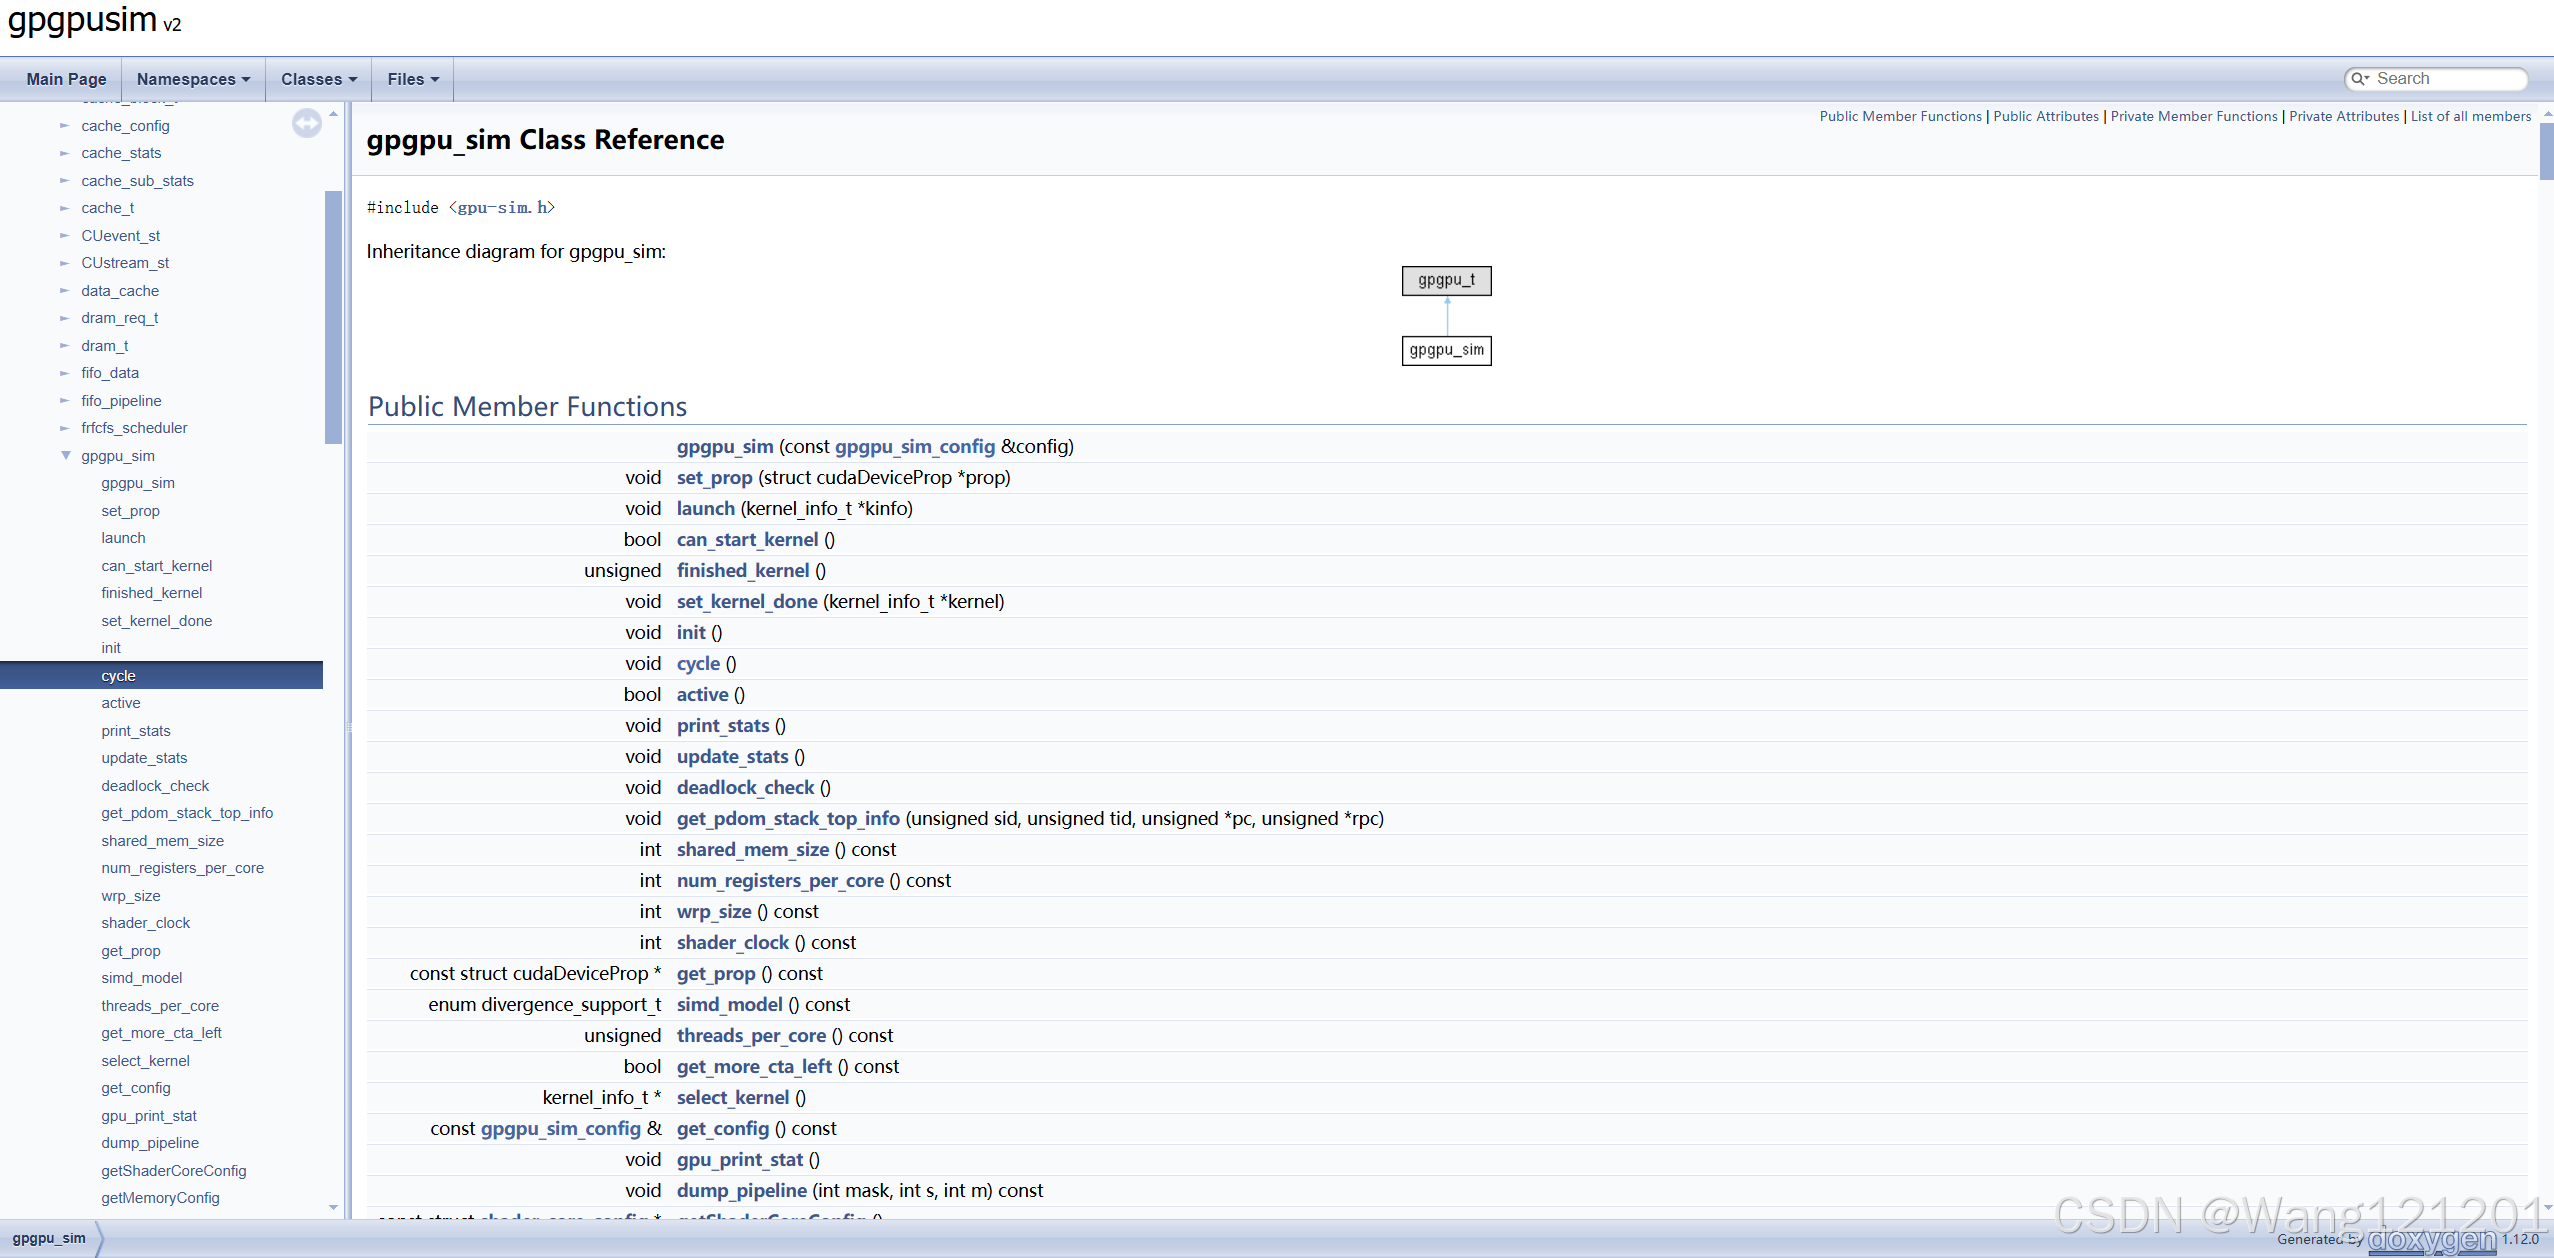Expand the cache_config tree arrow

tap(65, 126)
